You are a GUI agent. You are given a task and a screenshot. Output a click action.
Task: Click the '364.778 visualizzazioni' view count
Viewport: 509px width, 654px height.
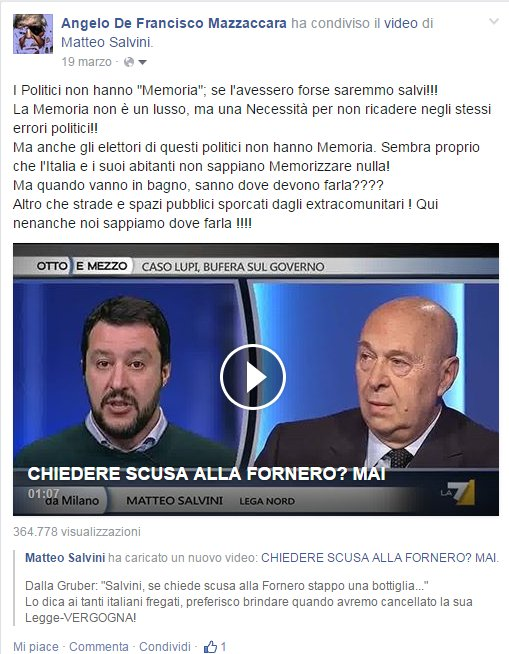click(x=77, y=532)
